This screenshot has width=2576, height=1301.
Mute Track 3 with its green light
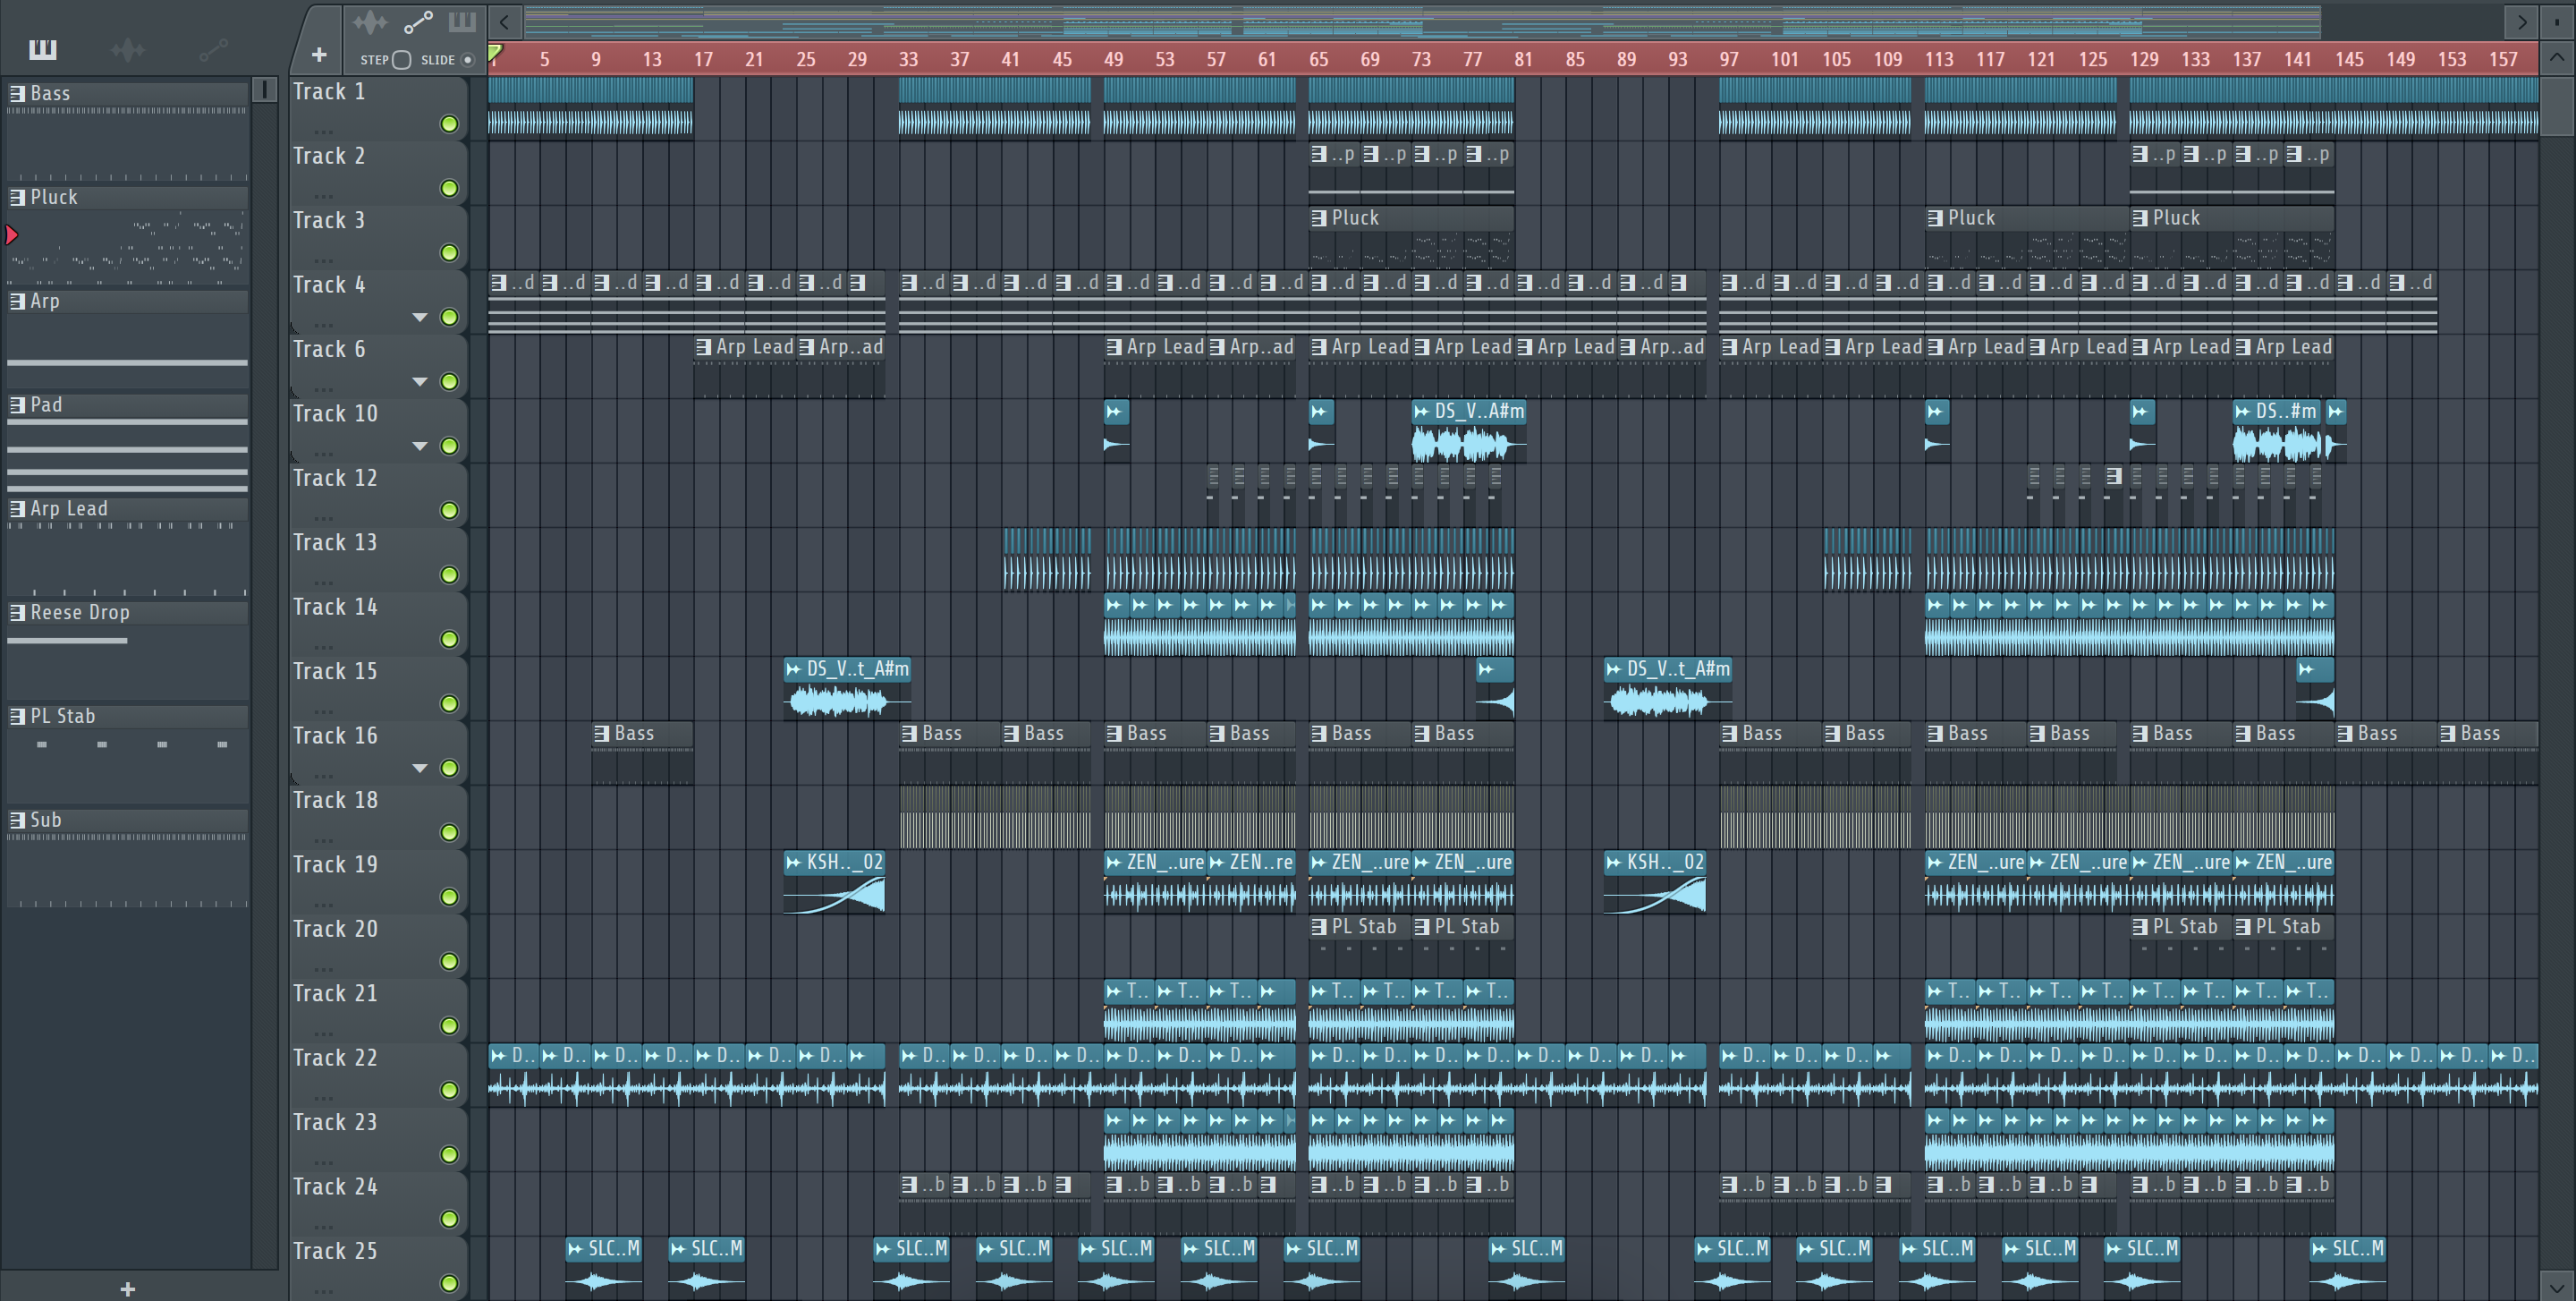[x=449, y=252]
